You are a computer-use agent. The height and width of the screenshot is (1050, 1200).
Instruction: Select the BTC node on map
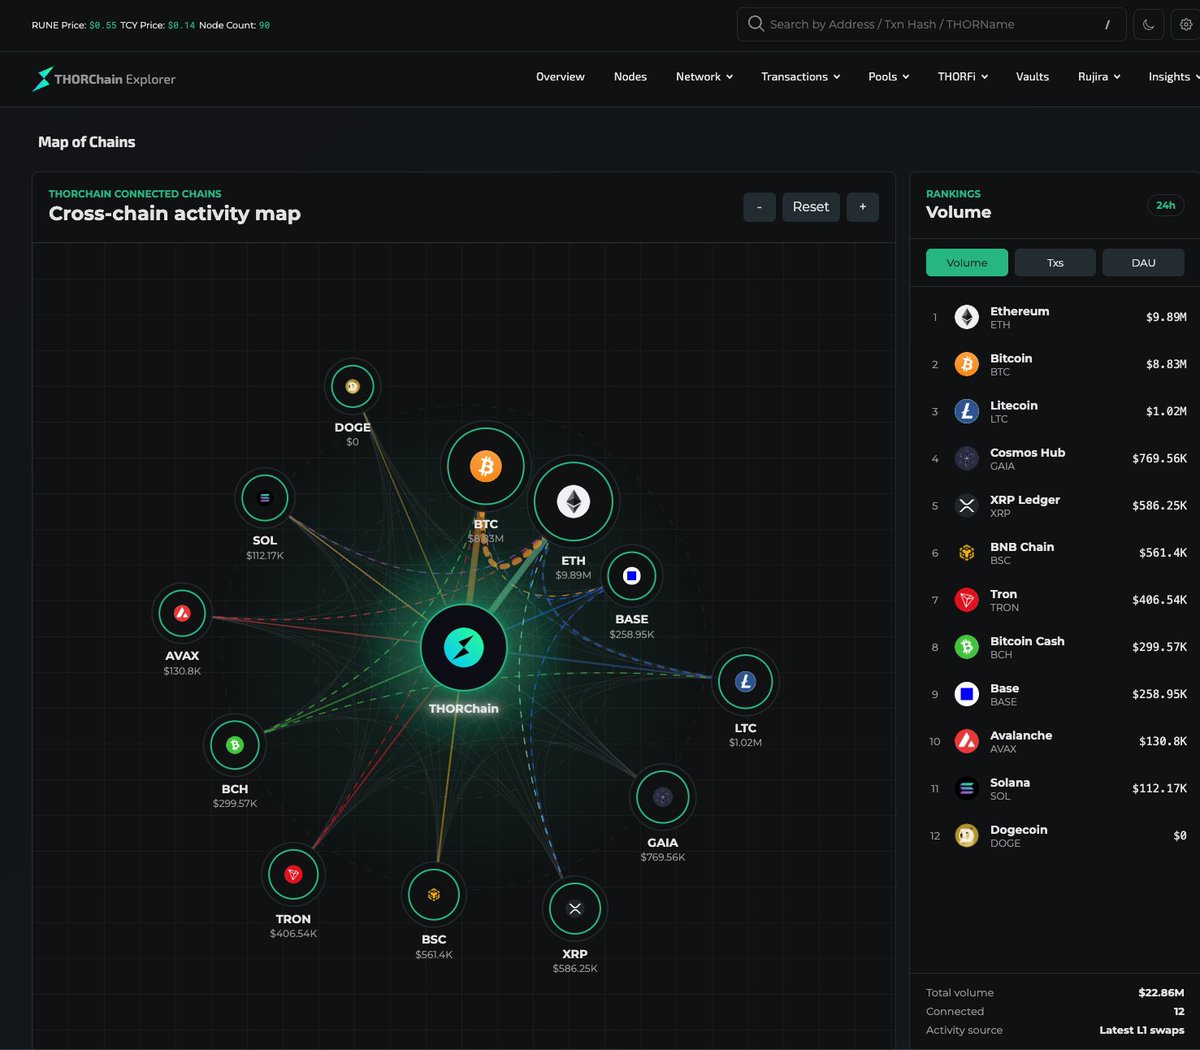486,466
